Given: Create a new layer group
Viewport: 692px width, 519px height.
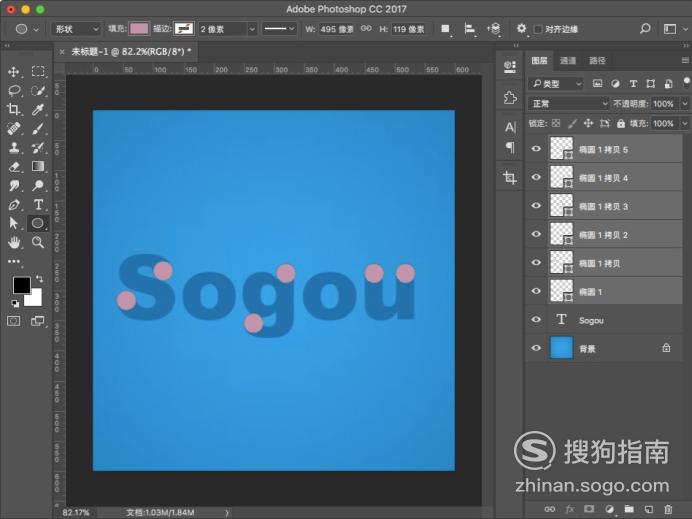Looking at the screenshot, I should (x=629, y=509).
